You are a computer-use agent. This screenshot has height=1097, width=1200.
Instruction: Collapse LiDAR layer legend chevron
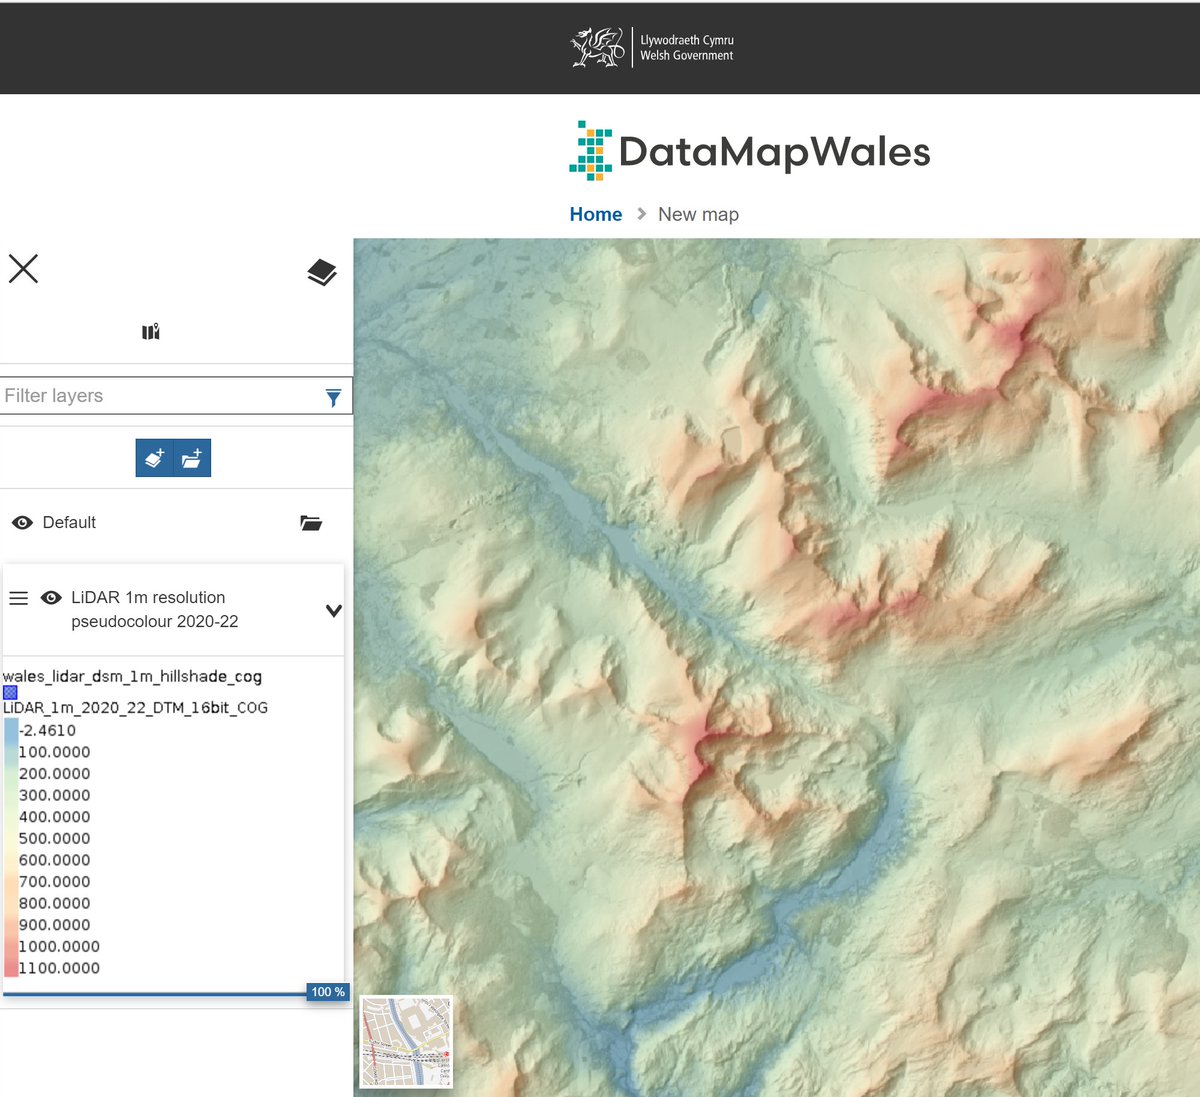pyautogui.click(x=334, y=610)
